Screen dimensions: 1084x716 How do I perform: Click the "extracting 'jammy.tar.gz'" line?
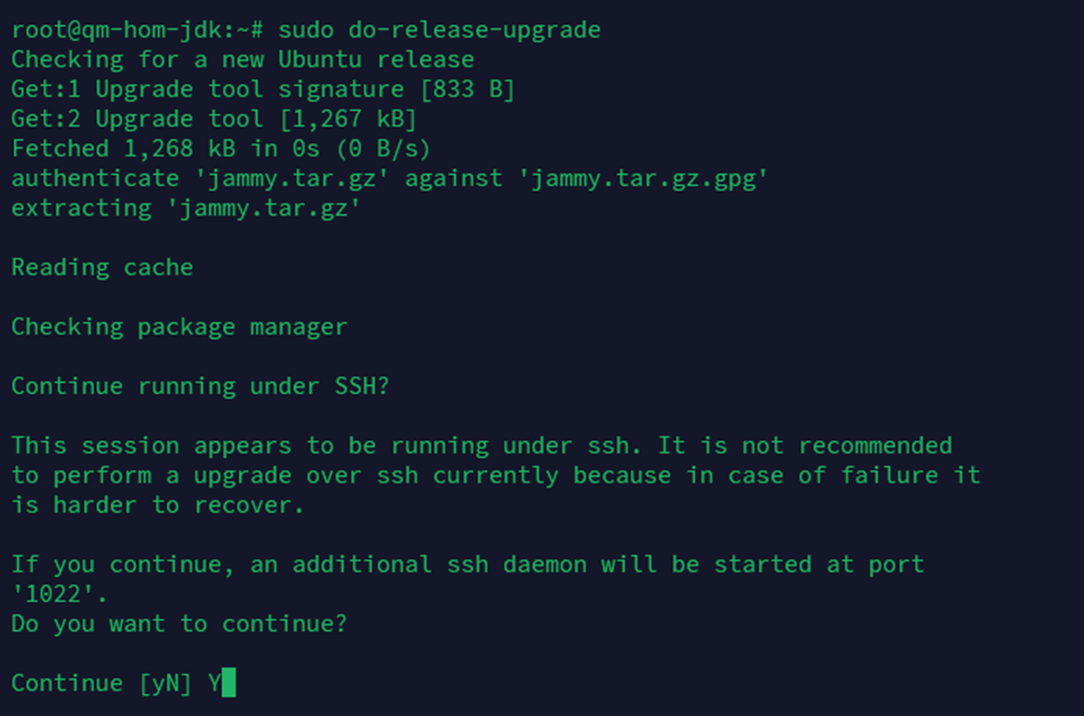click(x=185, y=208)
